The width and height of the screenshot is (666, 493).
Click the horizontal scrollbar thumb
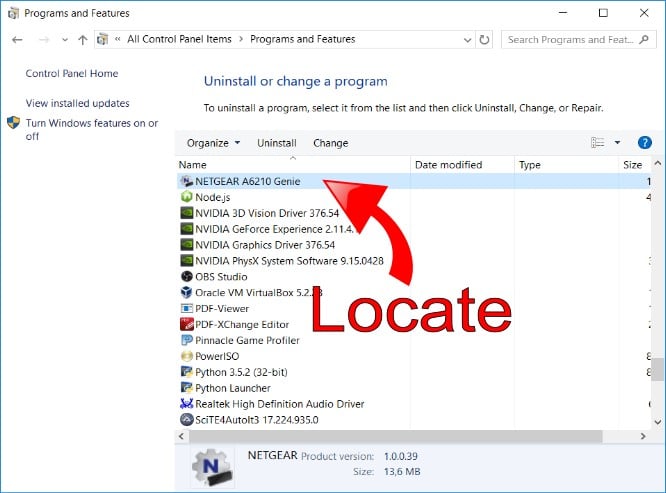[395, 436]
